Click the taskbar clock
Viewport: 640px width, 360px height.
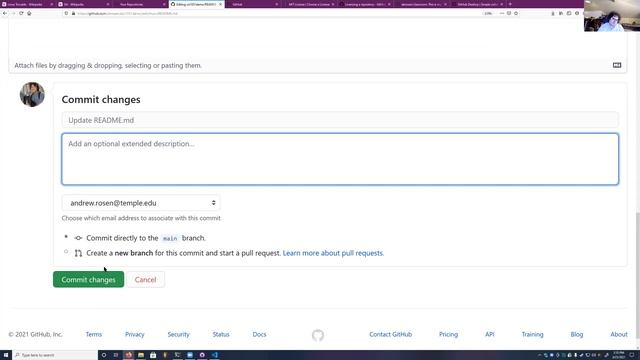(x=618, y=355)
